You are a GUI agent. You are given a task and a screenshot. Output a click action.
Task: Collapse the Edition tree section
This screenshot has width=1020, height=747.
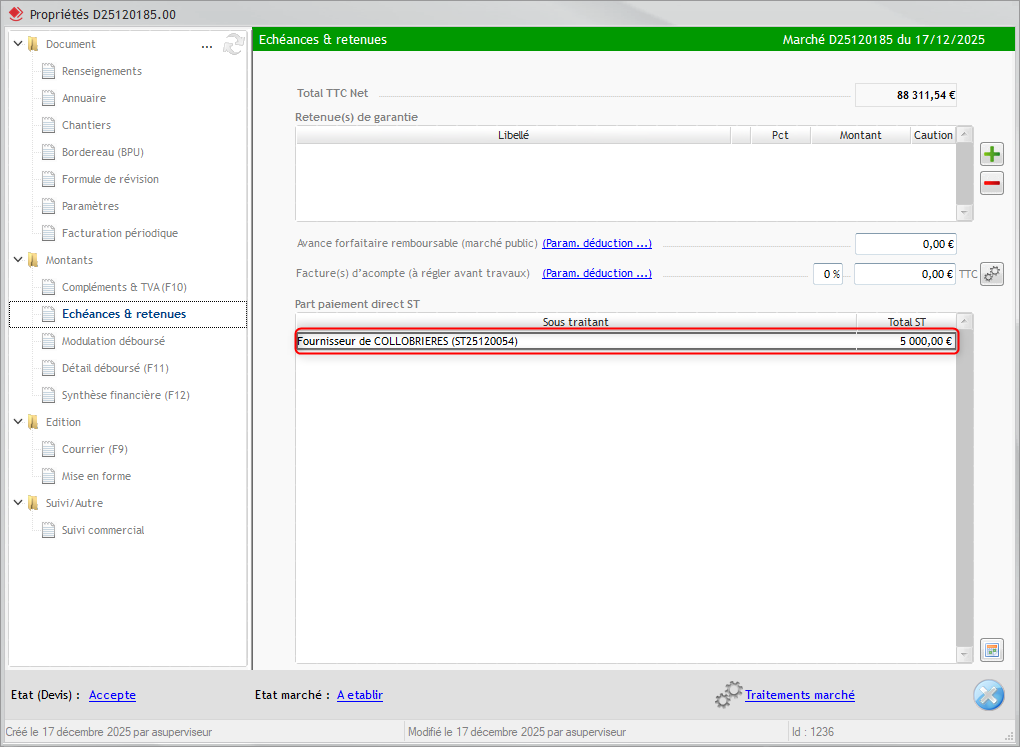point(18,422)
